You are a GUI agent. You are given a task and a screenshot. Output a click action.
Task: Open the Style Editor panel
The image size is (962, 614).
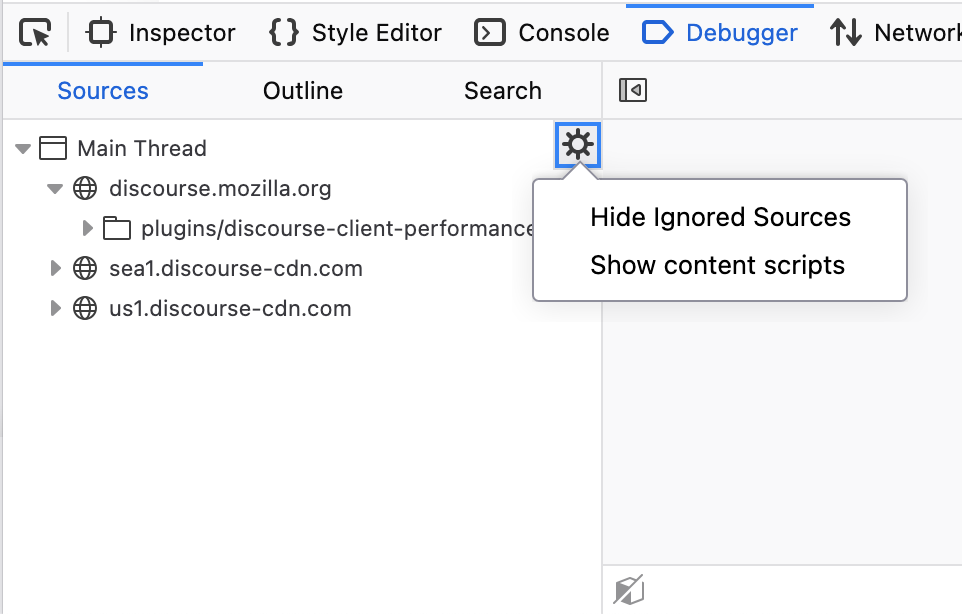(x=355, y=33)
